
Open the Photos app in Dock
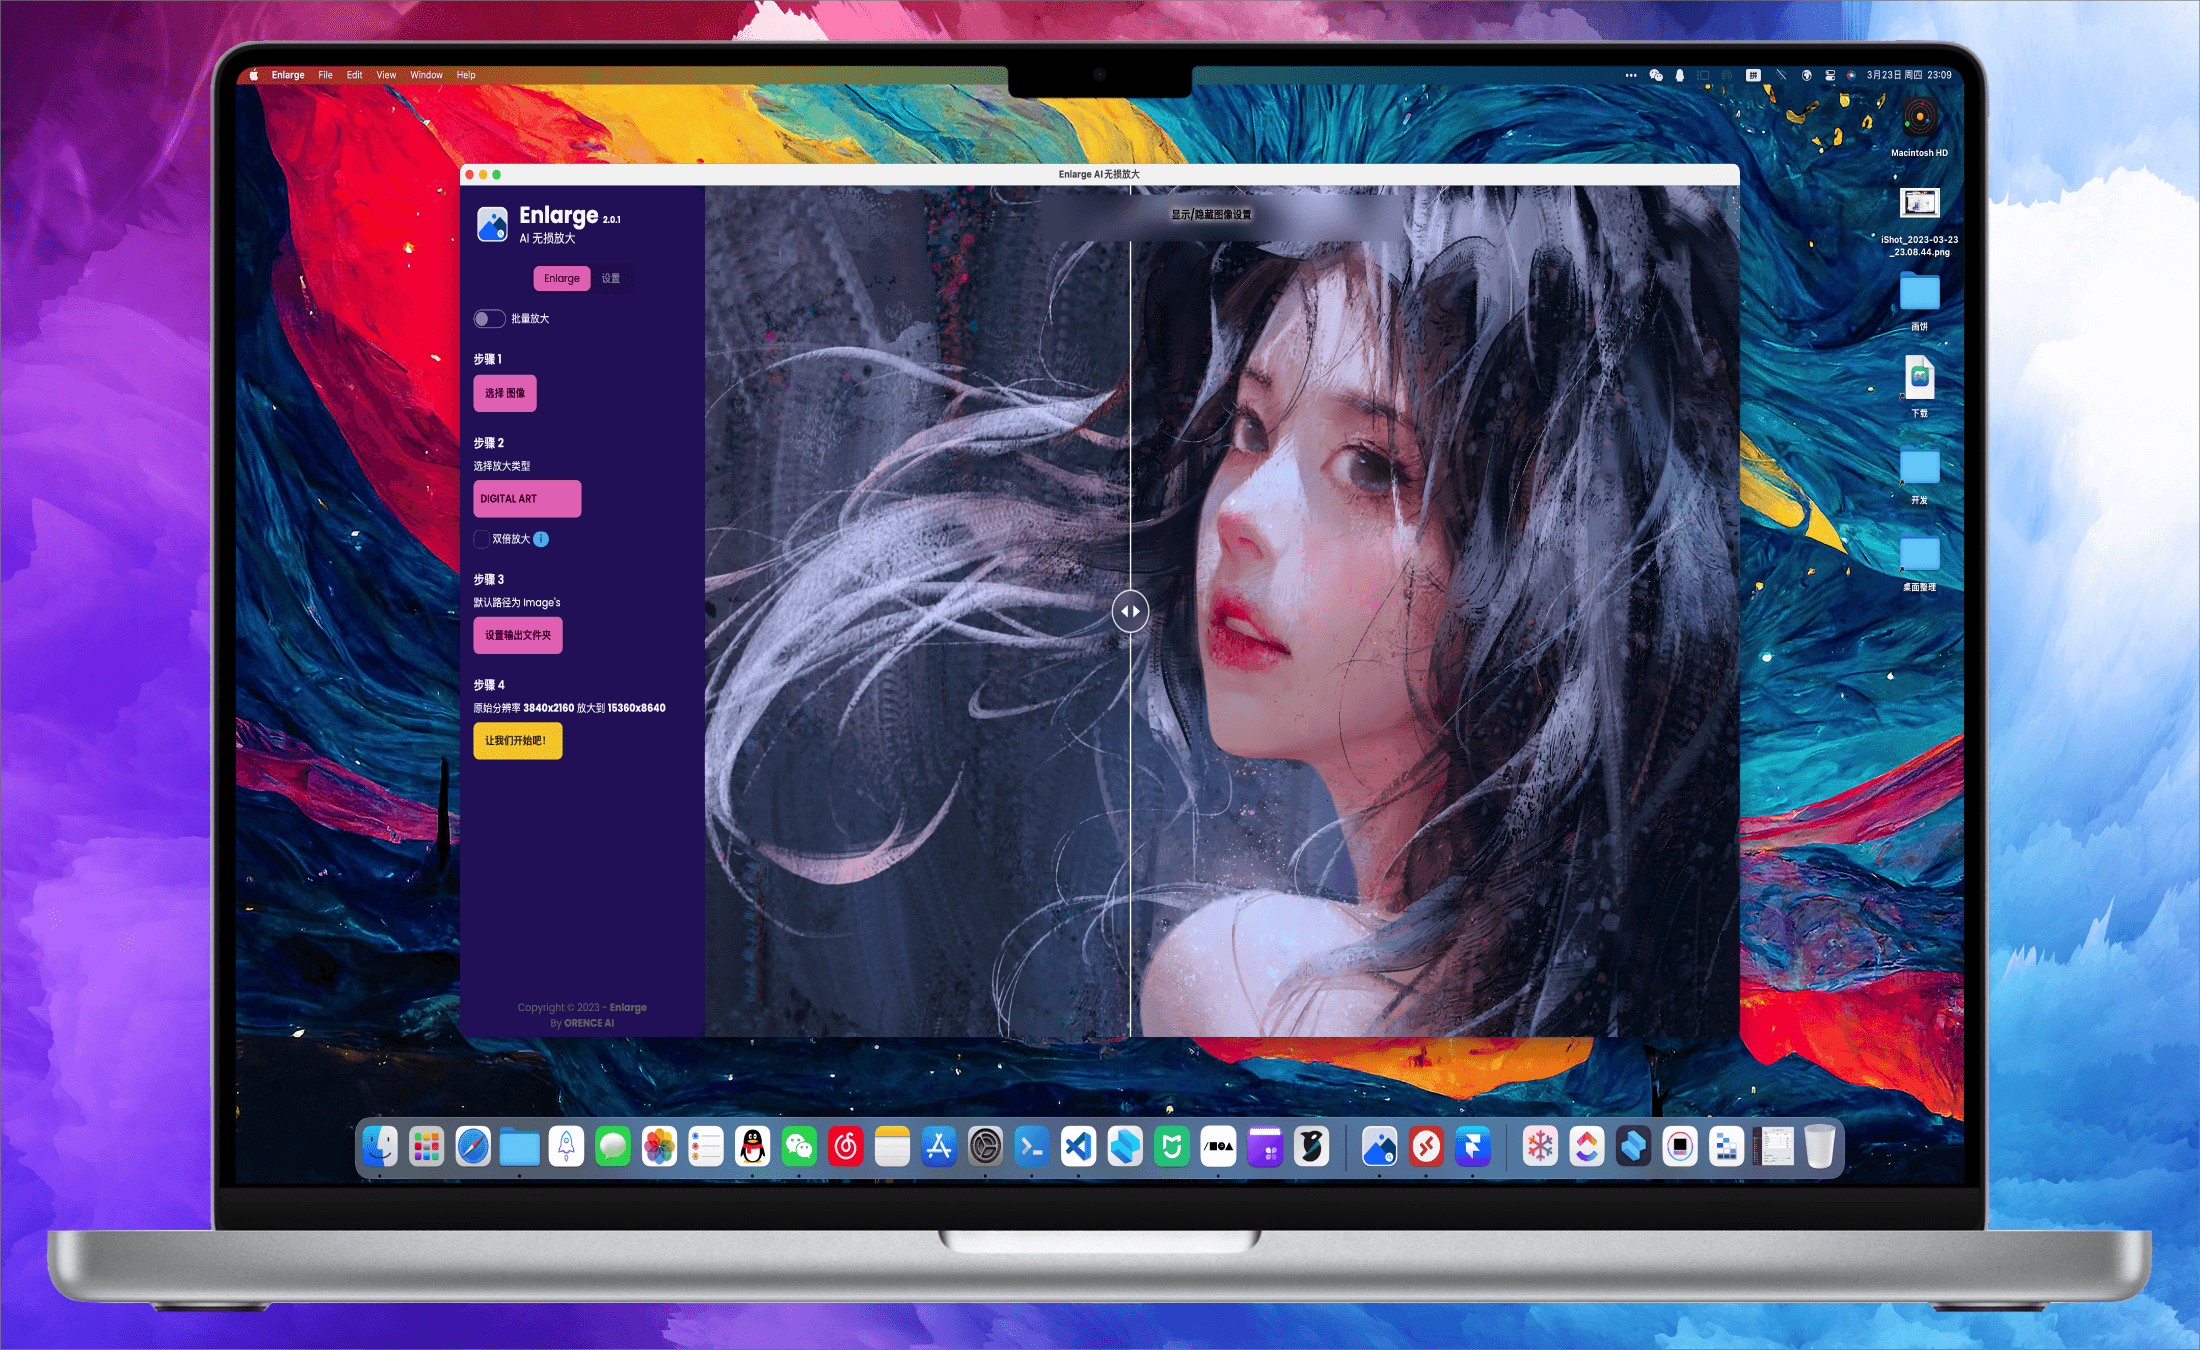click(659, 1147)
